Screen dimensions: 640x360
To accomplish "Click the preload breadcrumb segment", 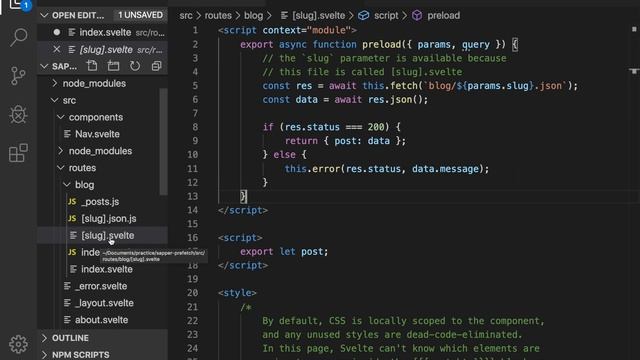I will coord(444,16).
